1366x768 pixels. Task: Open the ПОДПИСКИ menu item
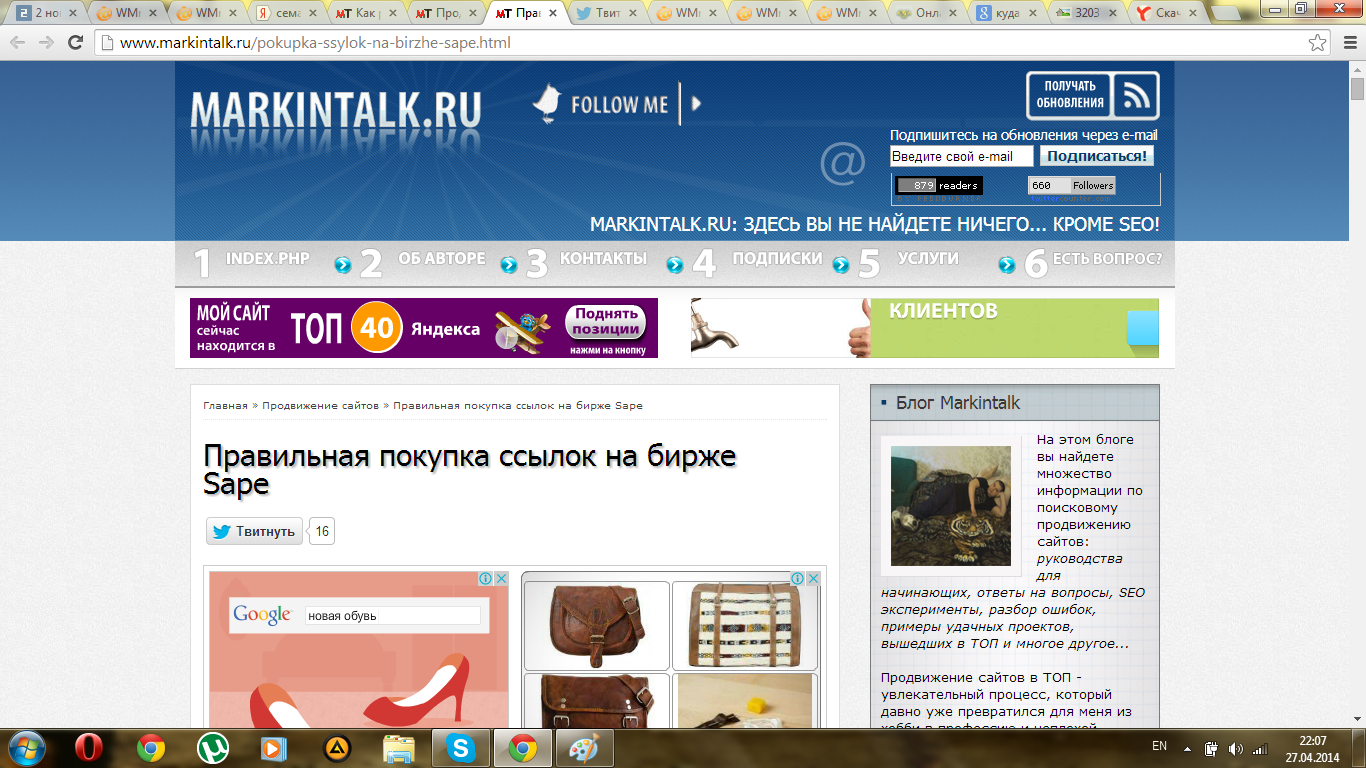pyautogui.click(x=777, y=258)
